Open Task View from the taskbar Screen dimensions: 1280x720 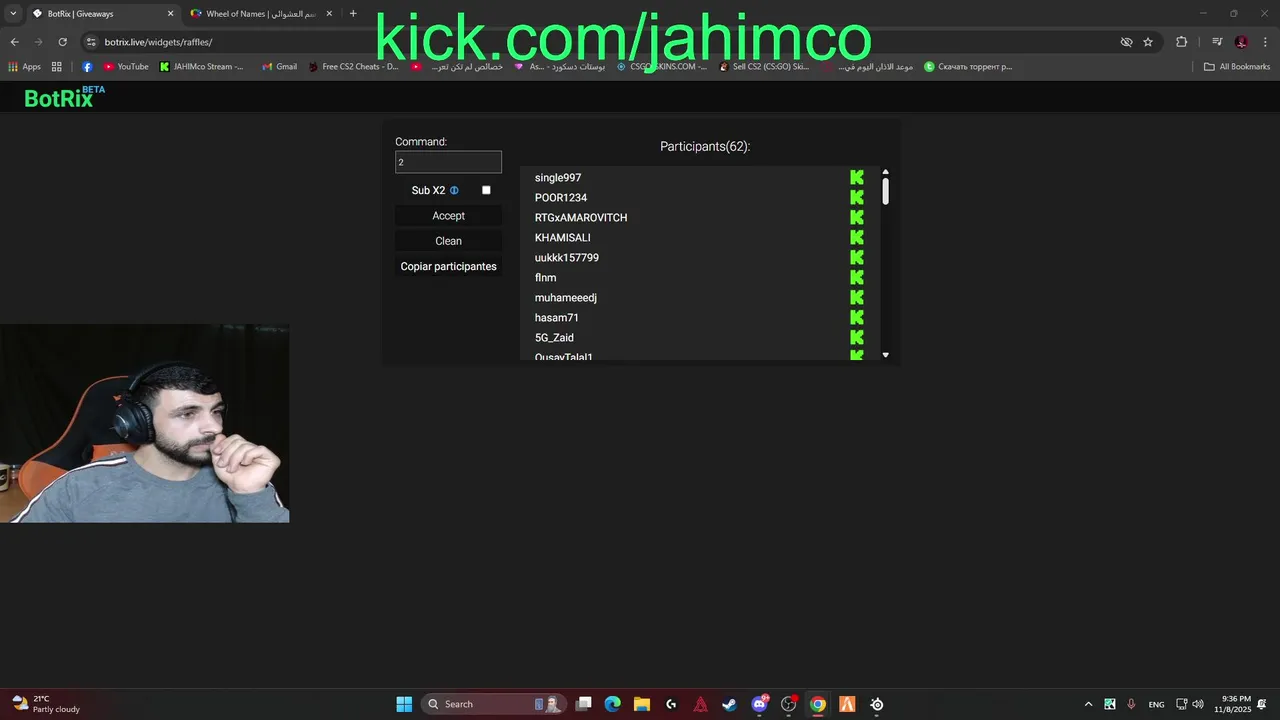(584, 704)
